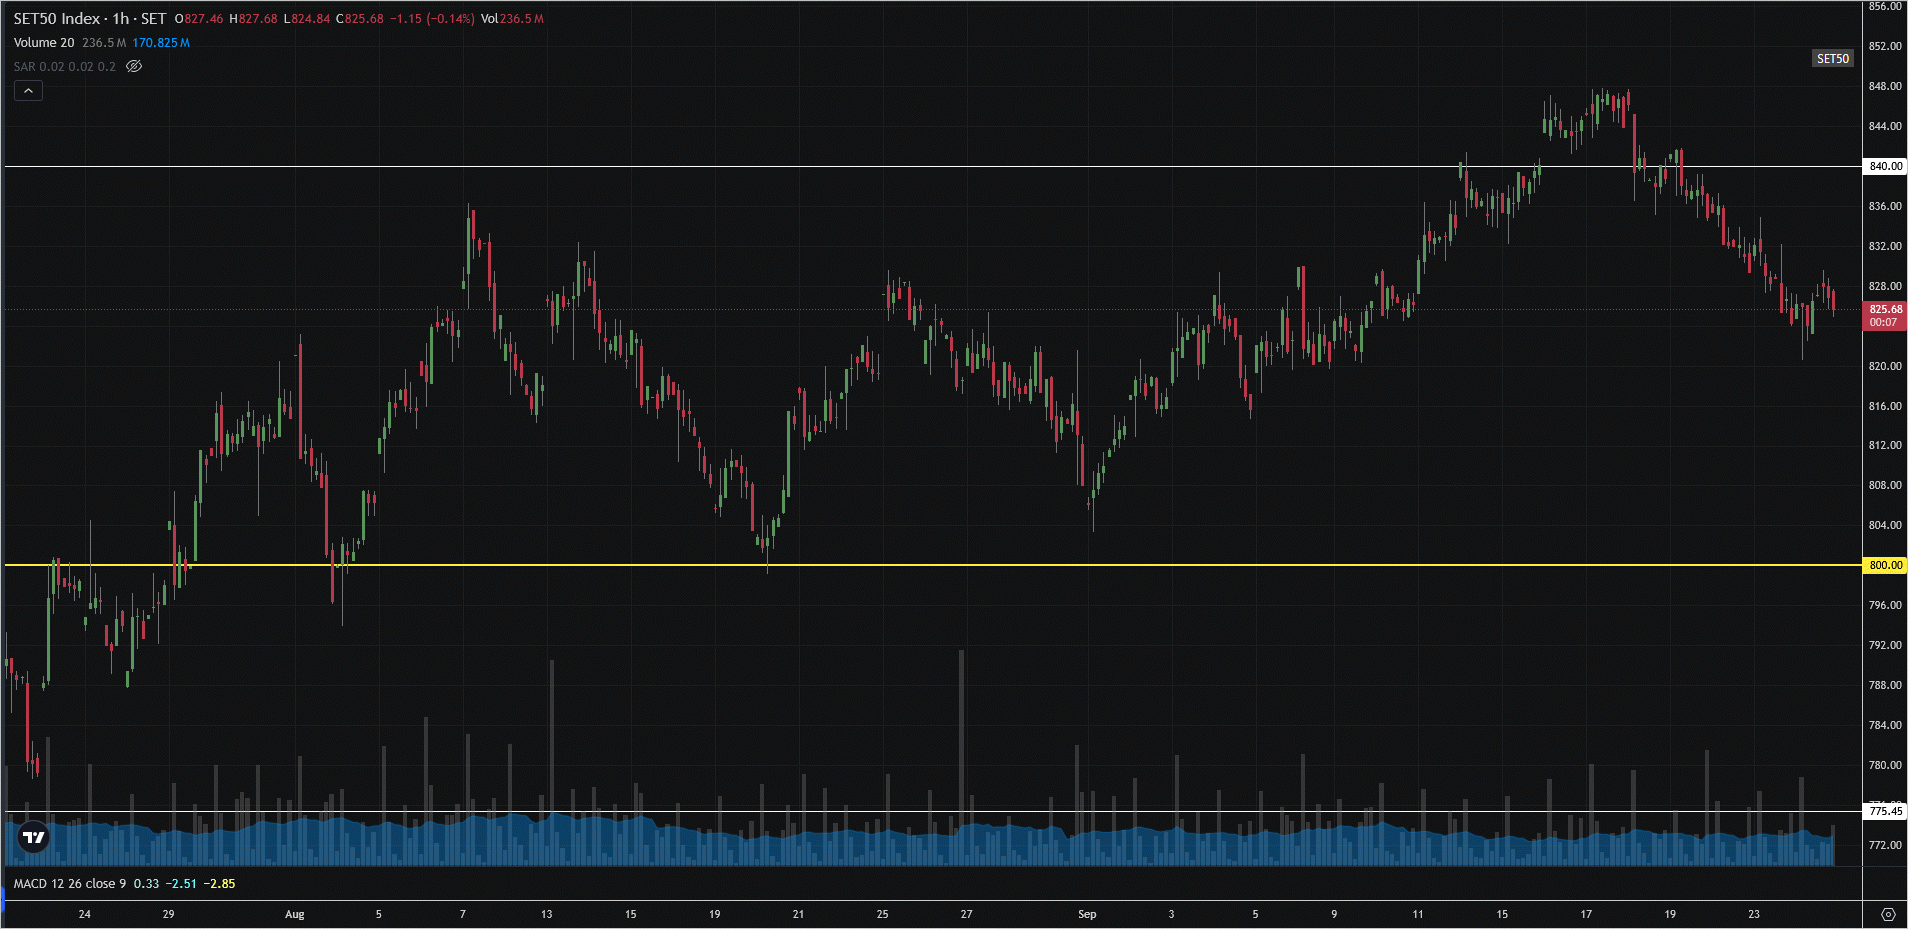Click the 23 date on time axis
The image size is (1908, 929).
(x=1753, y=914)
